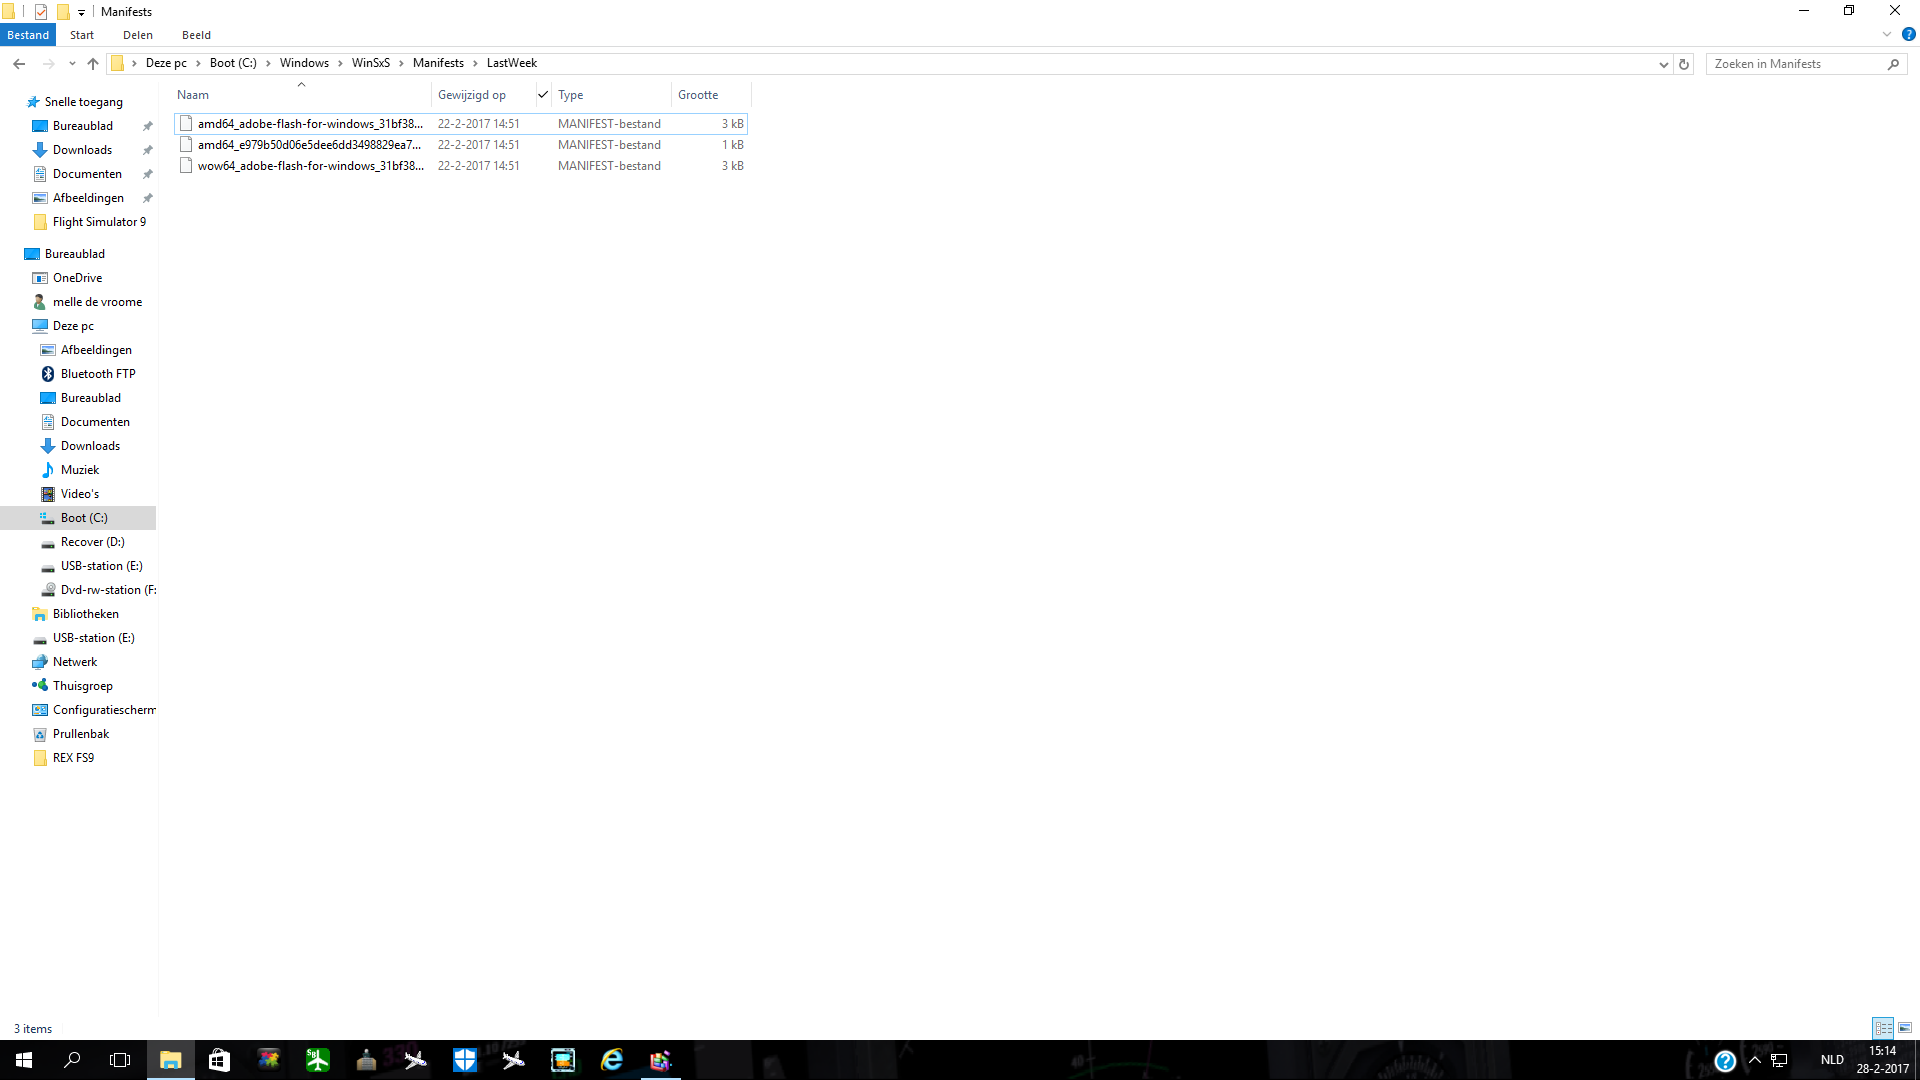Open the recent locations dropdown arrow
This screenshot has height=1080, width=1920.
pyautogui.click(x=72, y=64)
